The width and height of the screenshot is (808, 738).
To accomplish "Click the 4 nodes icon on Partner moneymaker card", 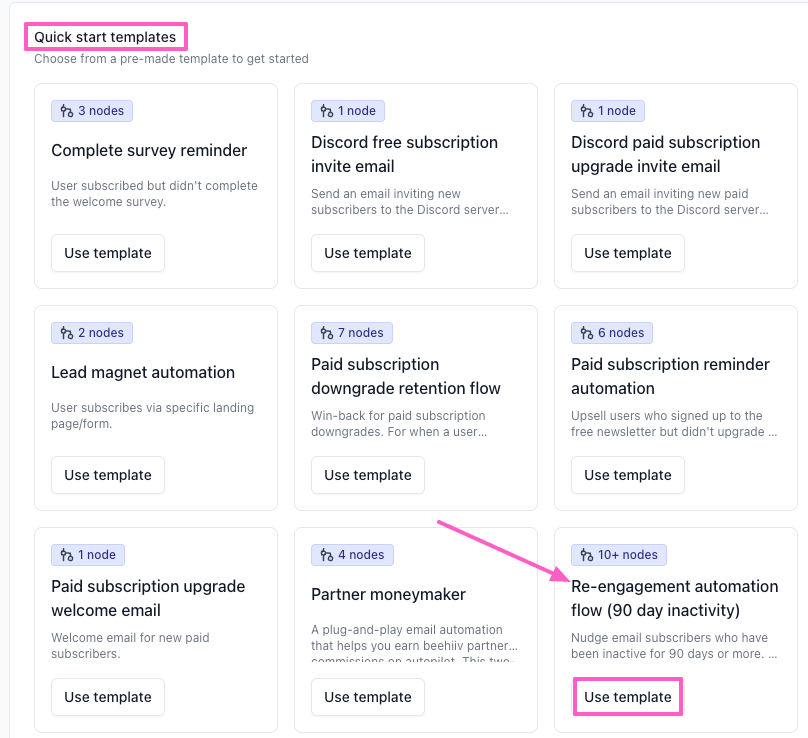I will click(x=327, y=555).
